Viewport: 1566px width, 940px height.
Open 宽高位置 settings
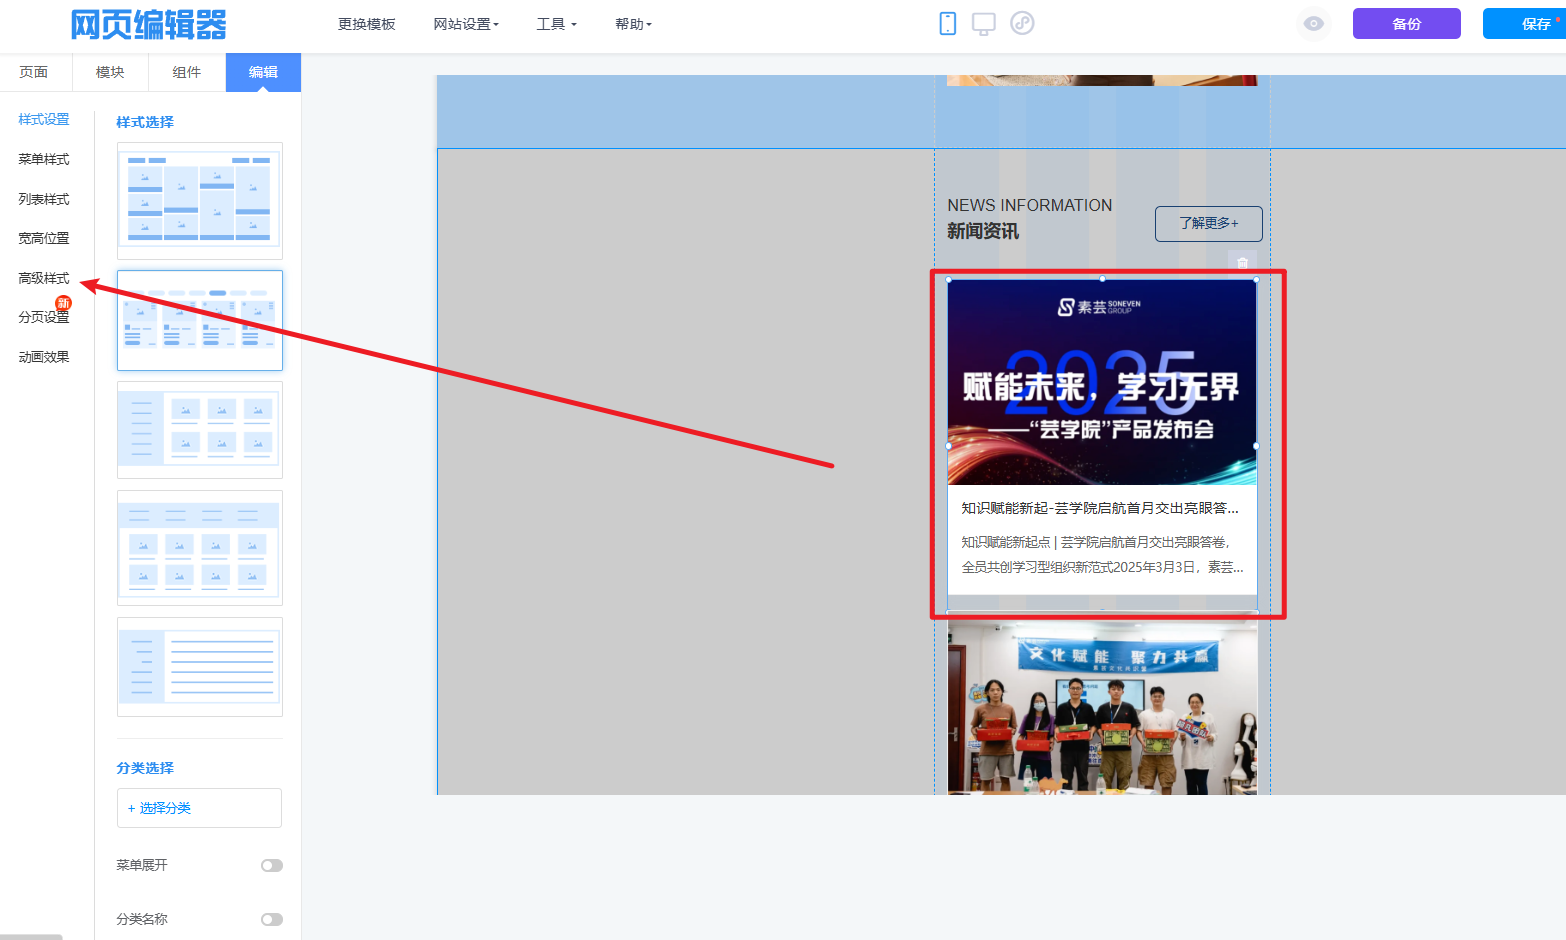[x=44, y=238]
